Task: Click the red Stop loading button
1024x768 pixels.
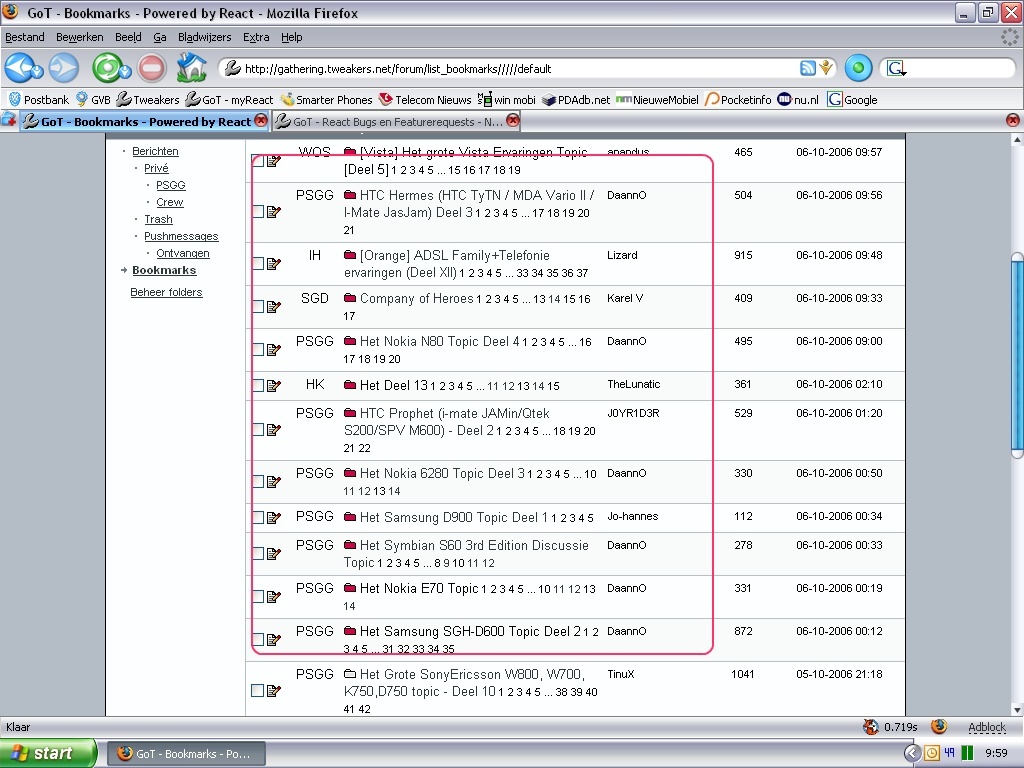Action: [x=152, y=68]
